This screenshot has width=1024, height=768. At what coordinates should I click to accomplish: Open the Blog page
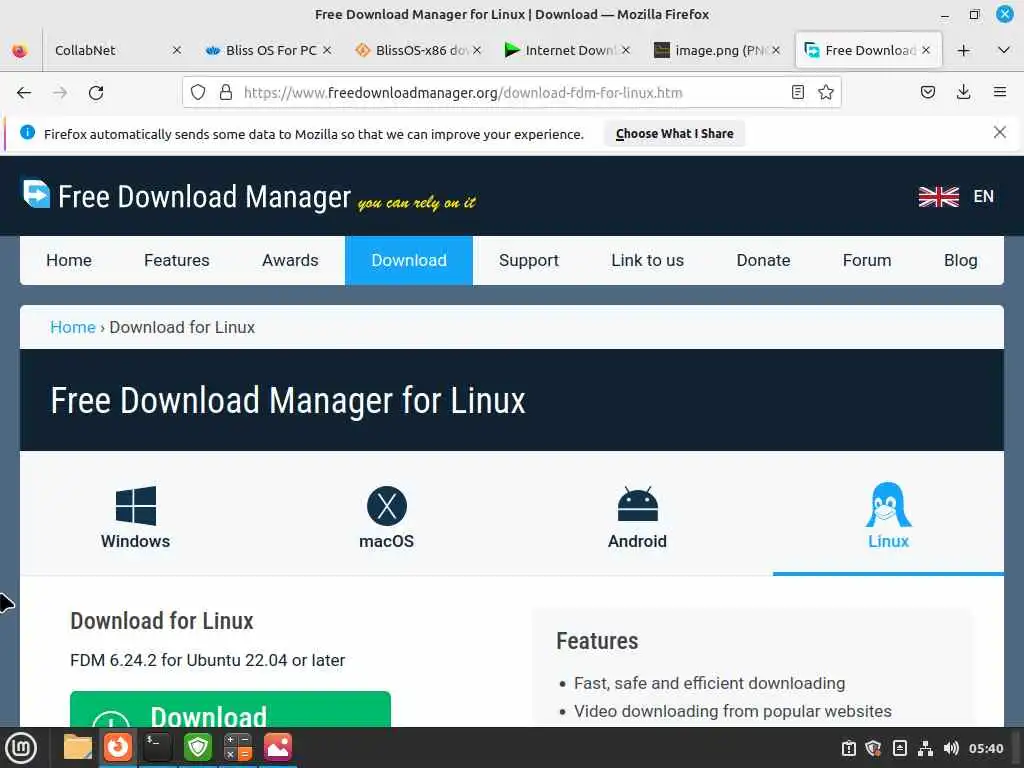pos(960,260)
